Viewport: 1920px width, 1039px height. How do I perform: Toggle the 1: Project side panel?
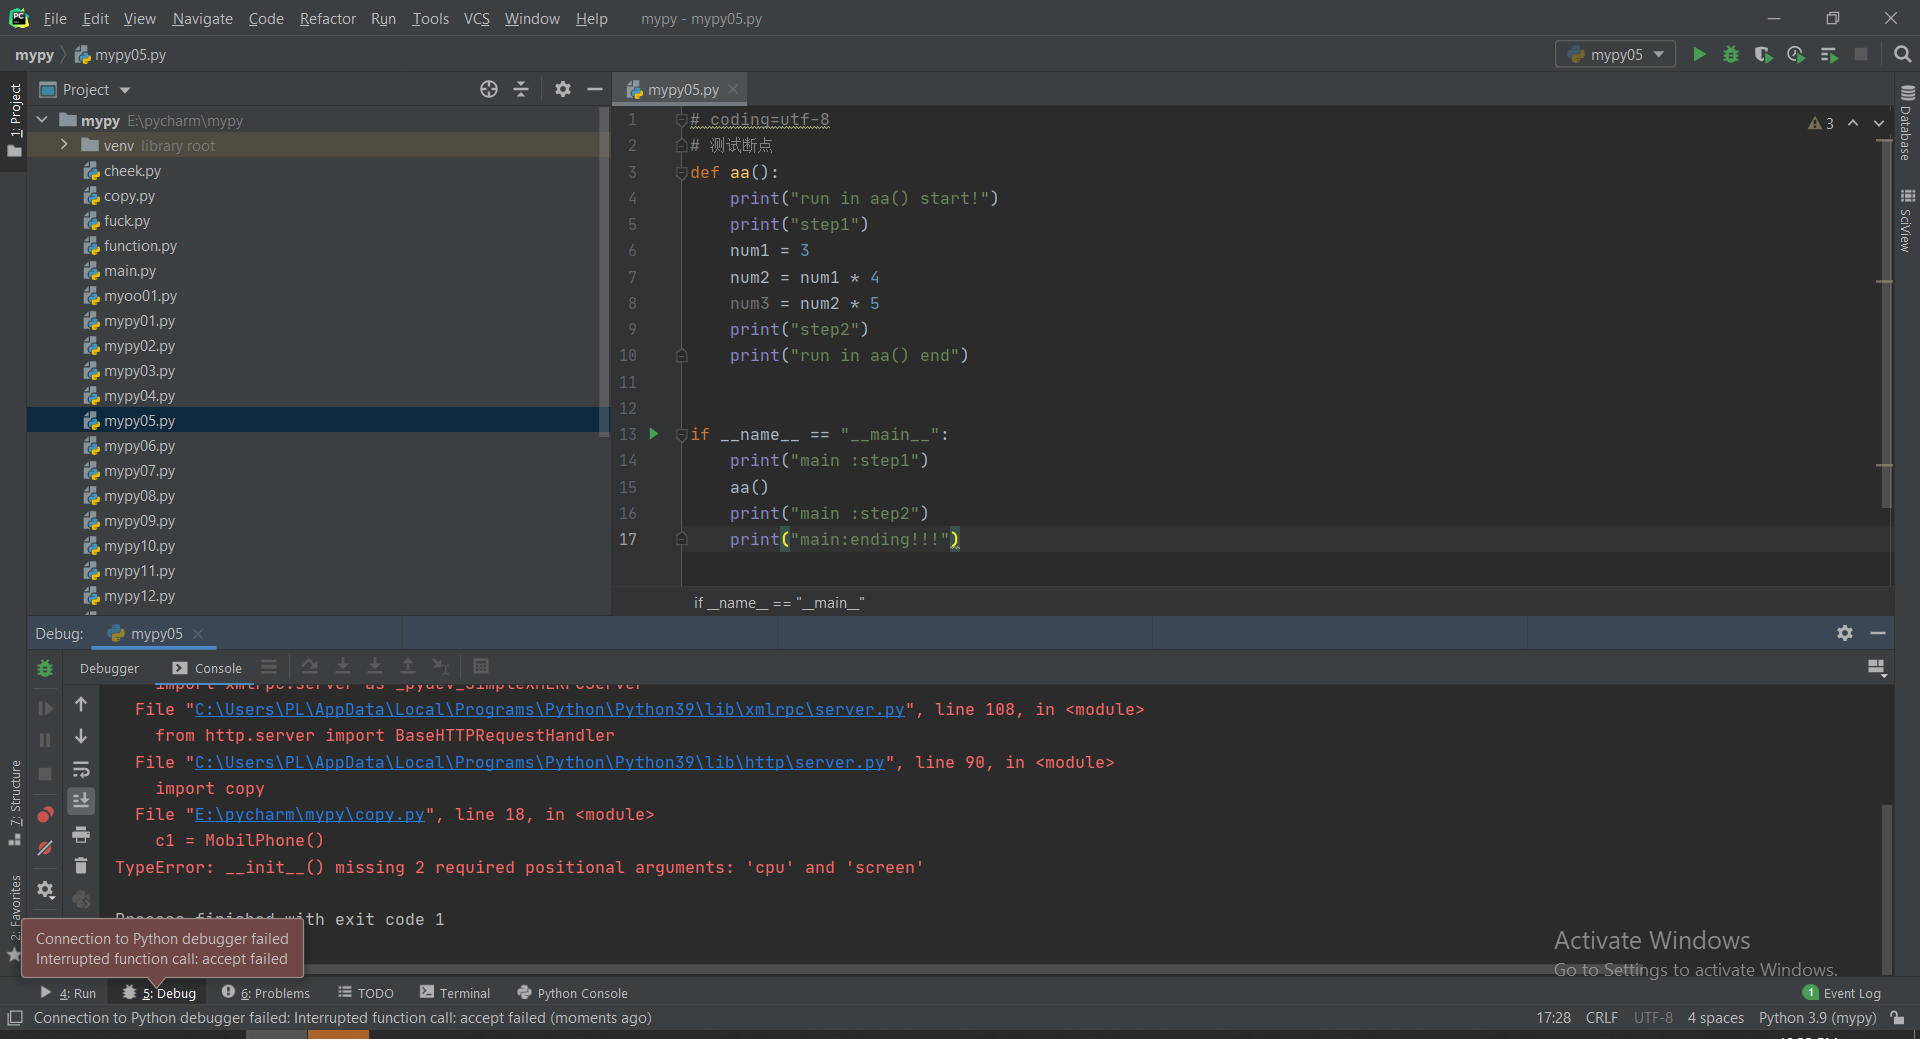[14, 120]
